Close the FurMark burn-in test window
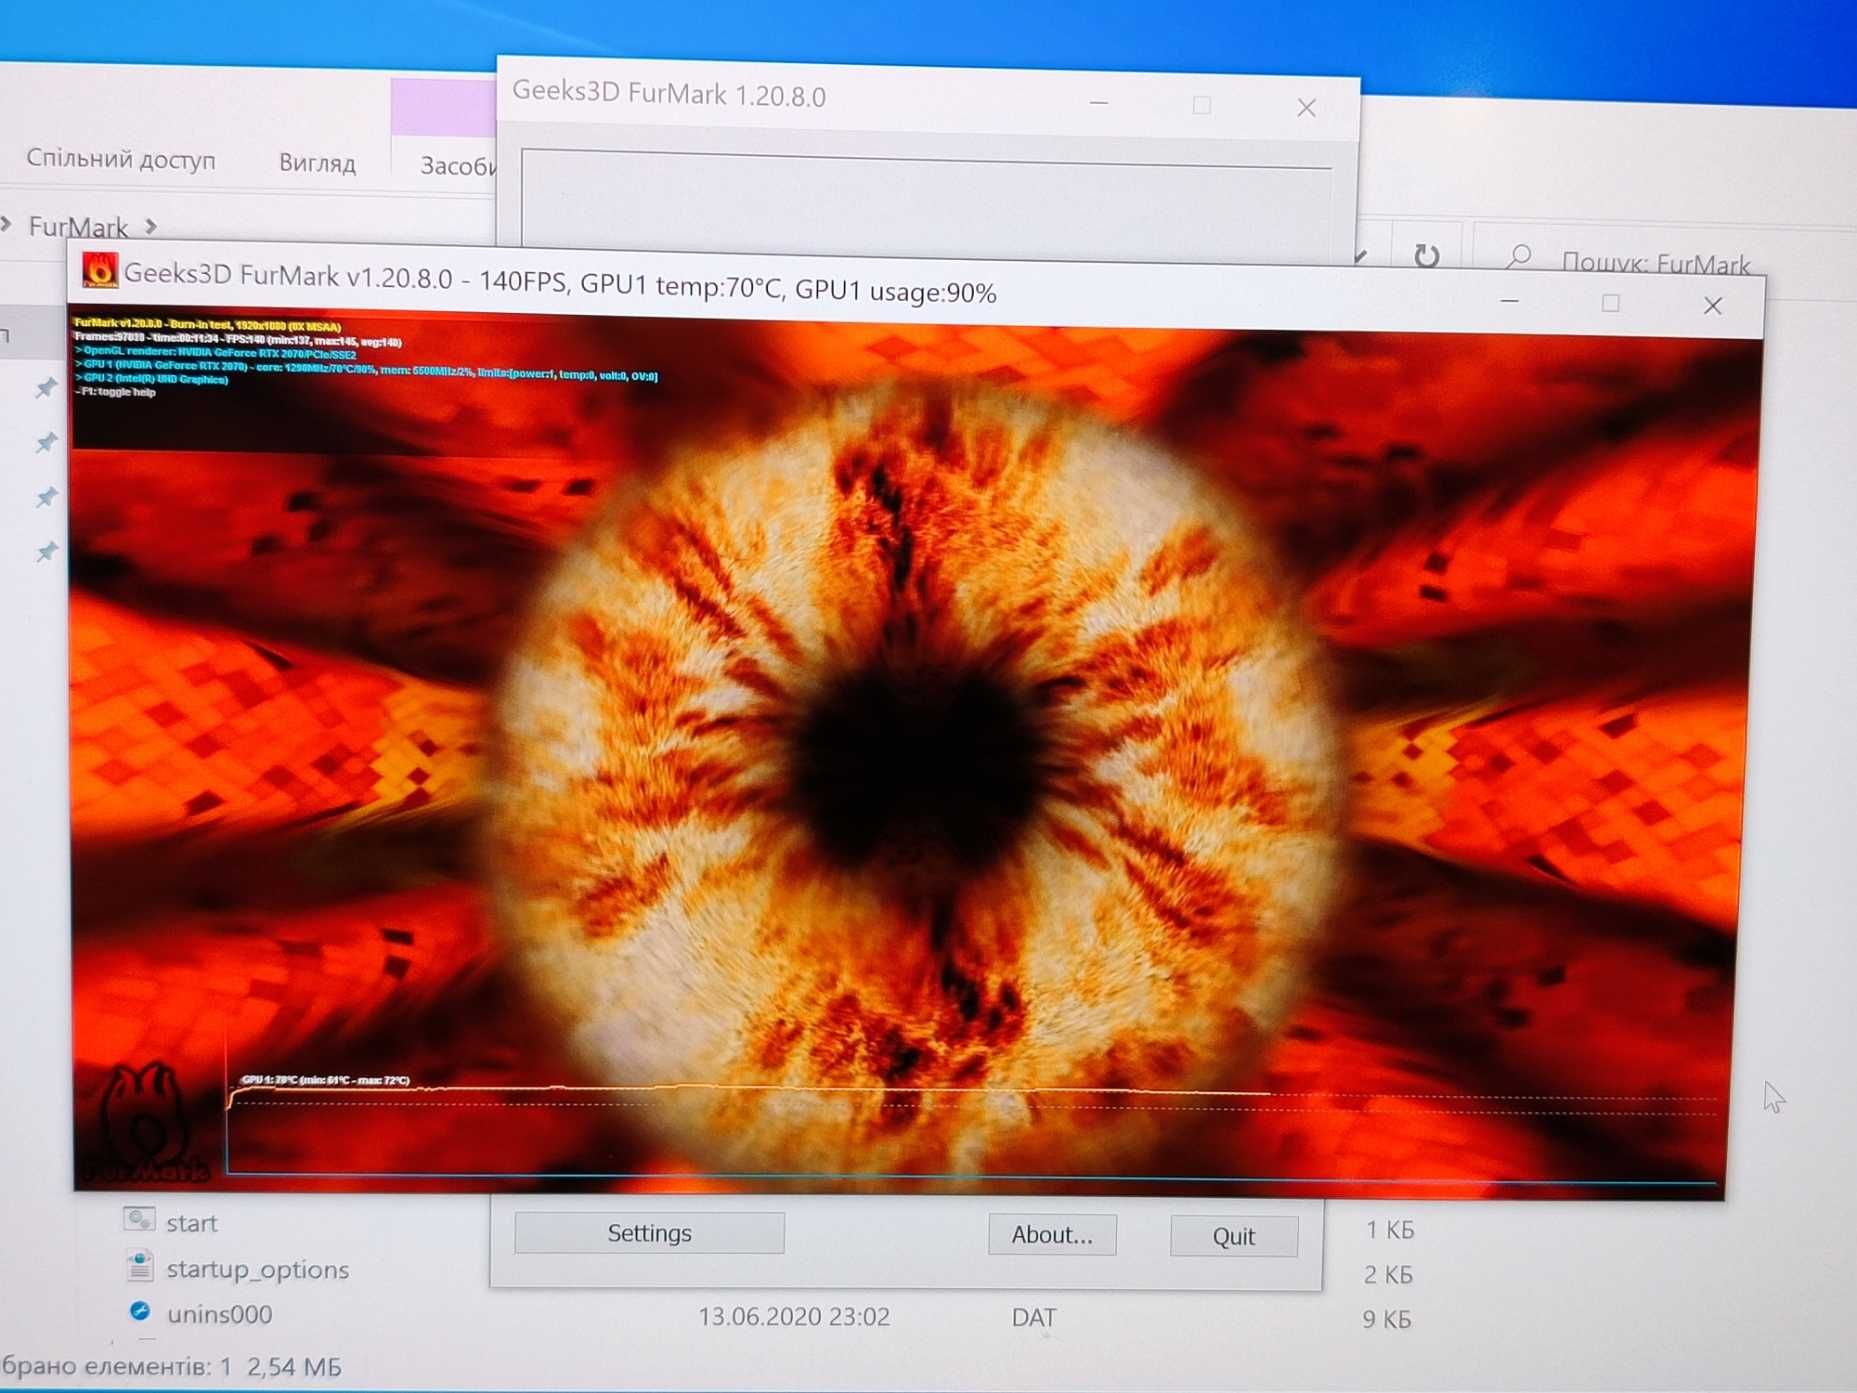 [1713, 306]
